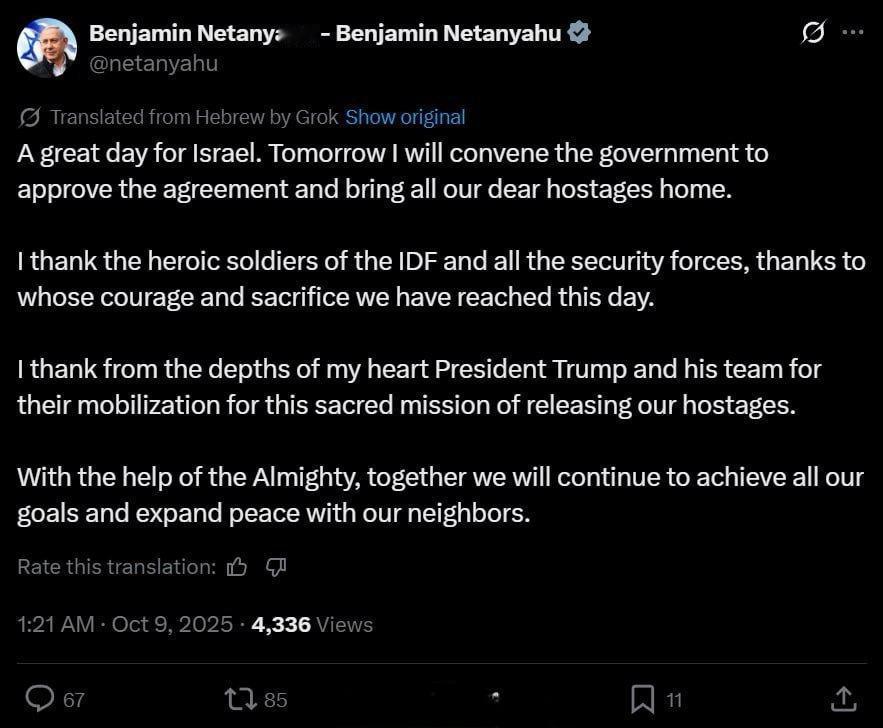Click the blue verified badge
Viewport: 883px width, 728px height.
579,33
